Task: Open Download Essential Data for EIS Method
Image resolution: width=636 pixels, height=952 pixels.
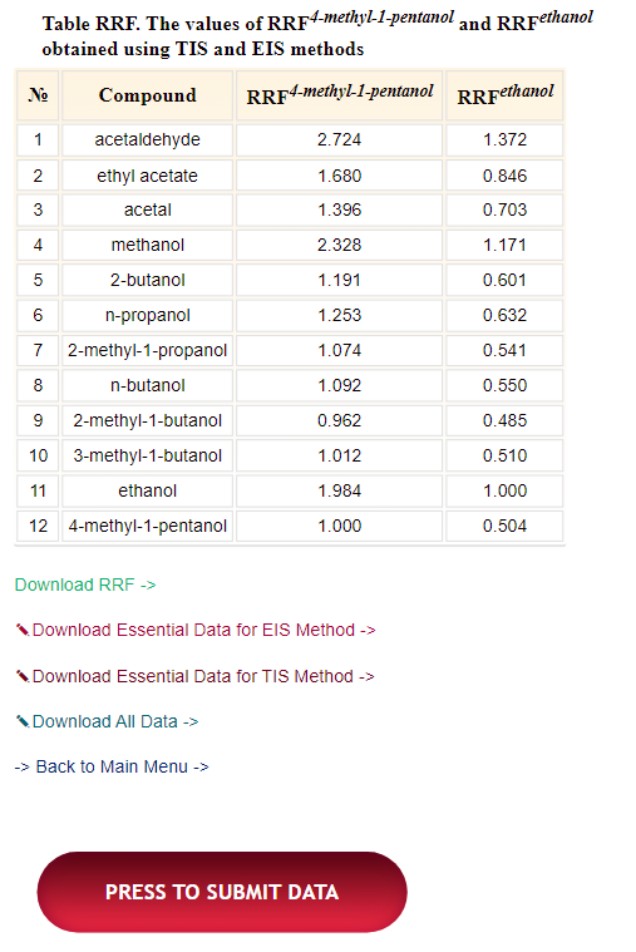Action: coord(204,630)
